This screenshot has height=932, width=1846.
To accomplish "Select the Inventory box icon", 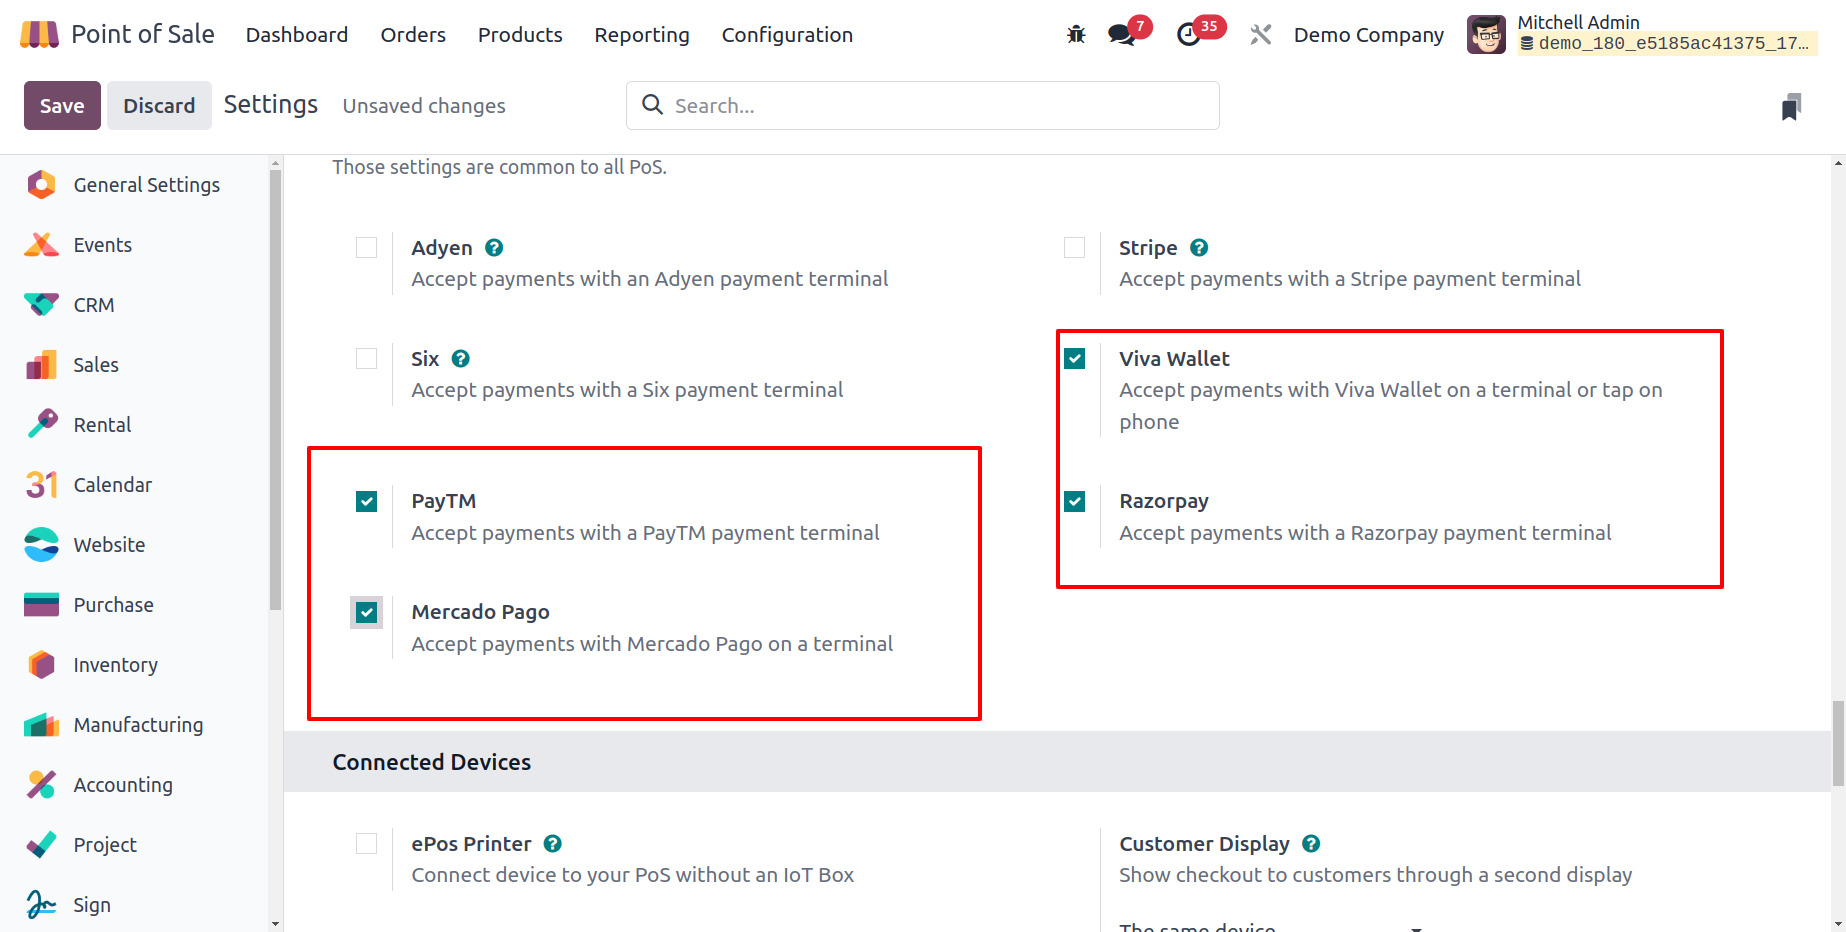I will tap(41, 665).
